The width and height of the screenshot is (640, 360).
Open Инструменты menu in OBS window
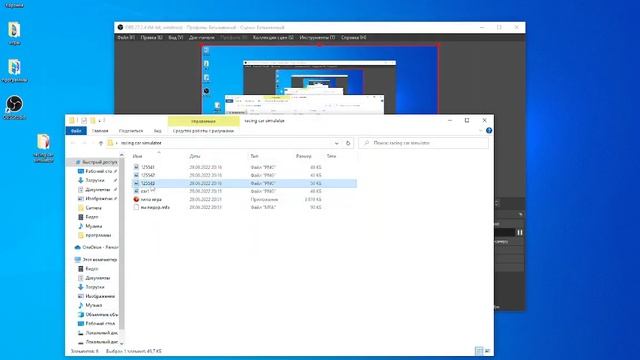point(317,38)
